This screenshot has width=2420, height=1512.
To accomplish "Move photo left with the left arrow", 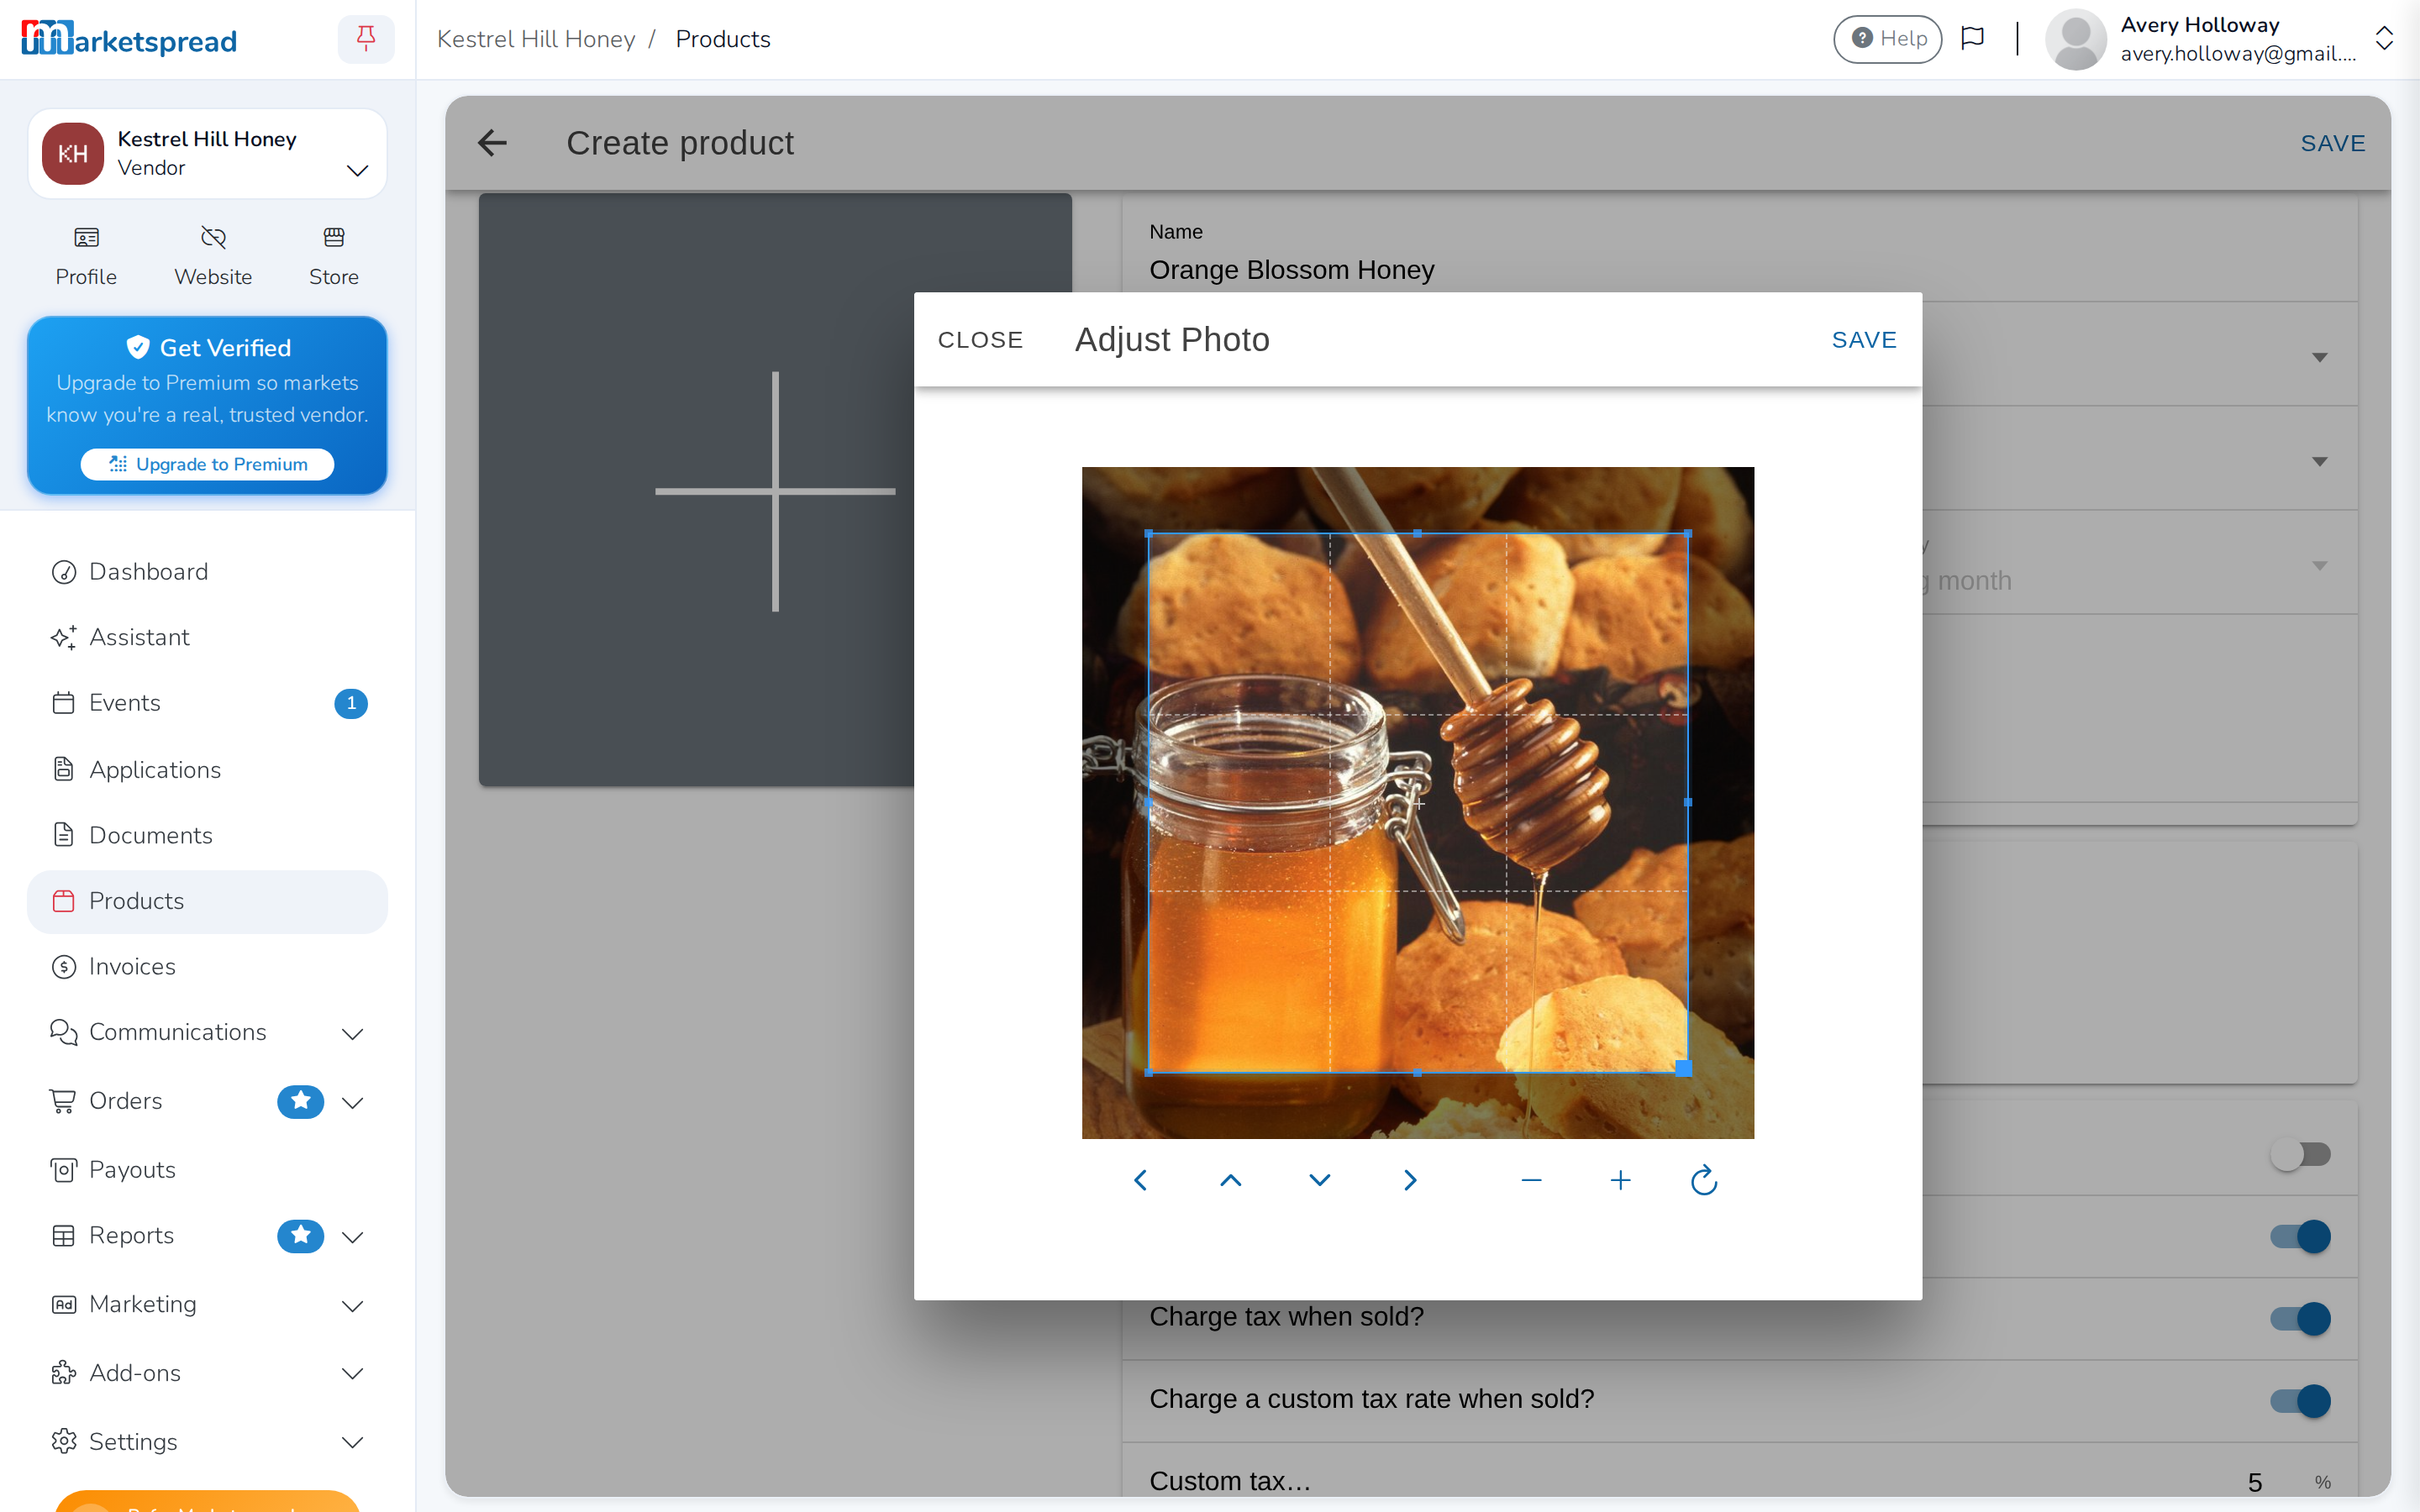I will click(x=1140, y=1180).
